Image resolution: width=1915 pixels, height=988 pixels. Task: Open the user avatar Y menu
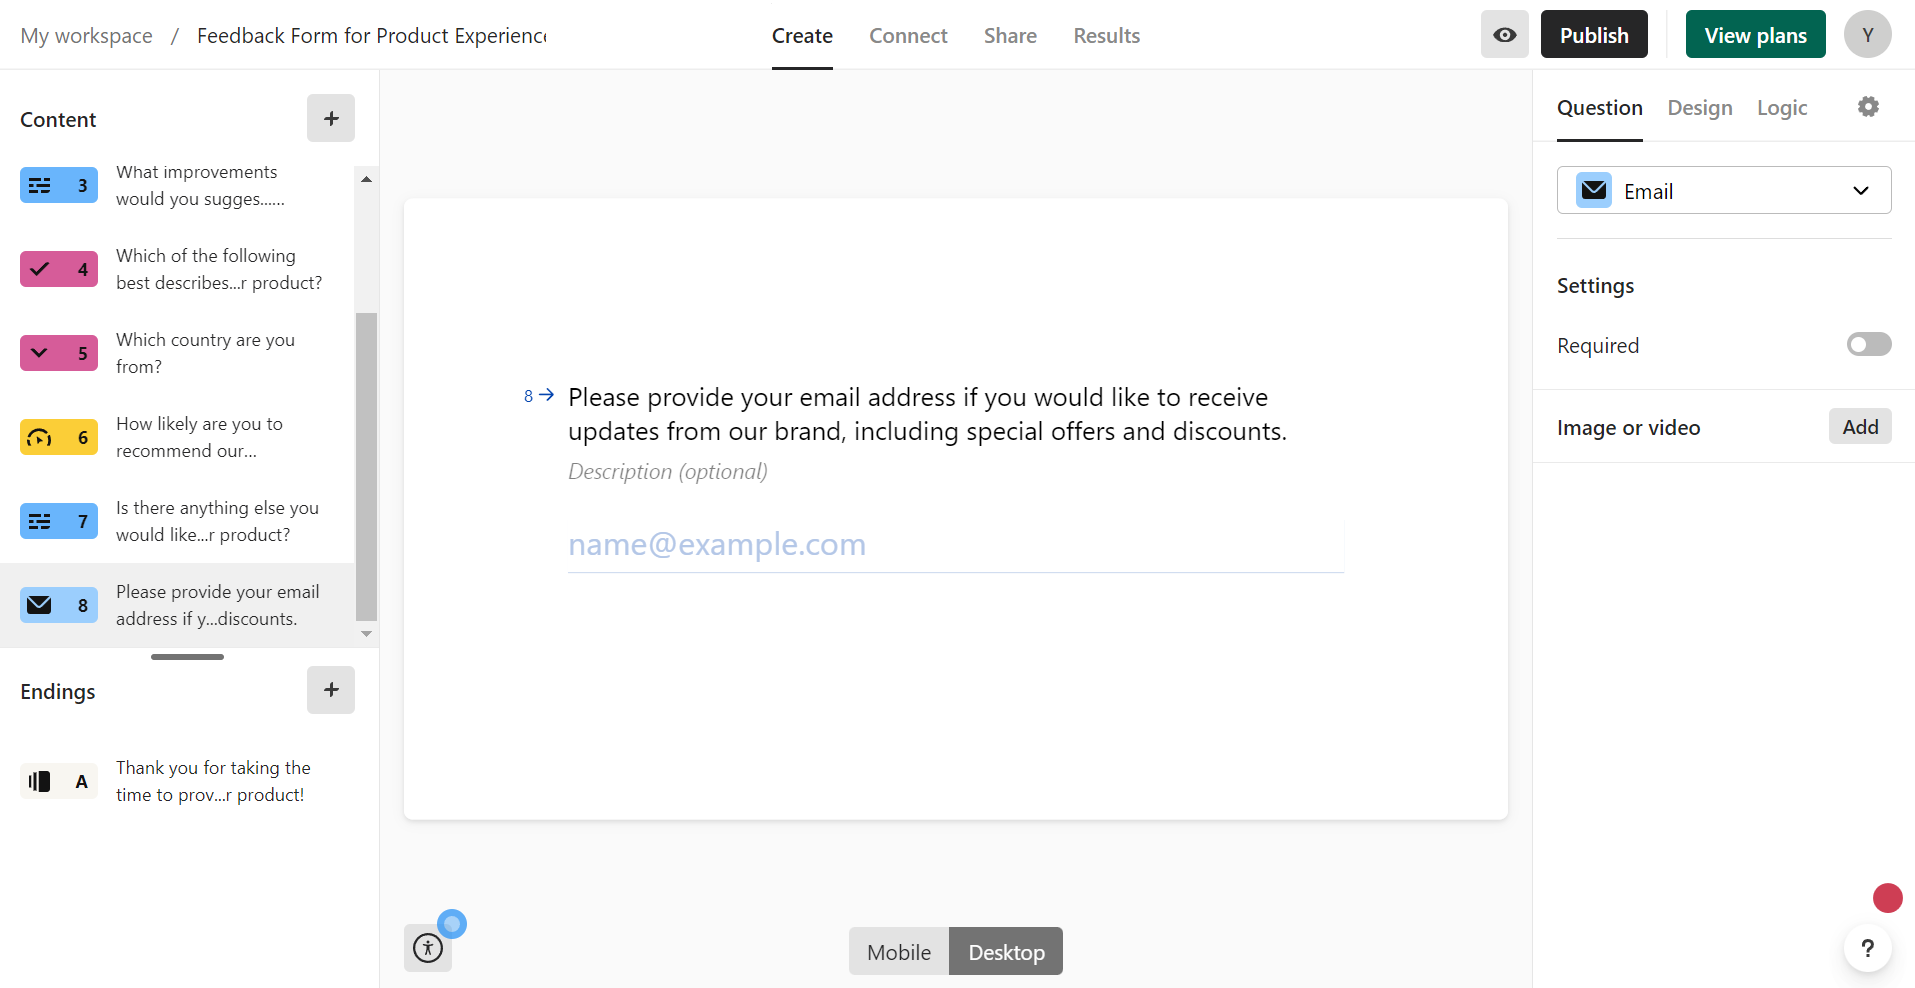(x=1867, y=35)
